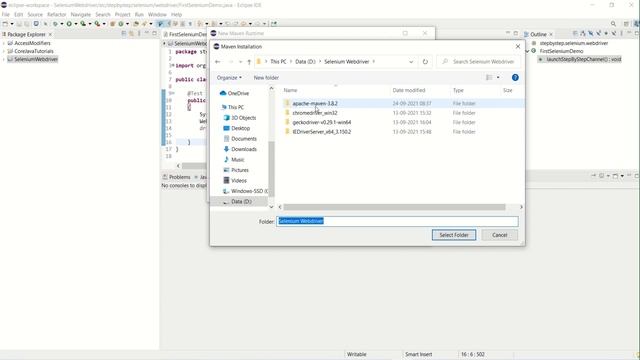Click the Select Folder button
This screenshot has height=360, width=640.
[454, 235]
